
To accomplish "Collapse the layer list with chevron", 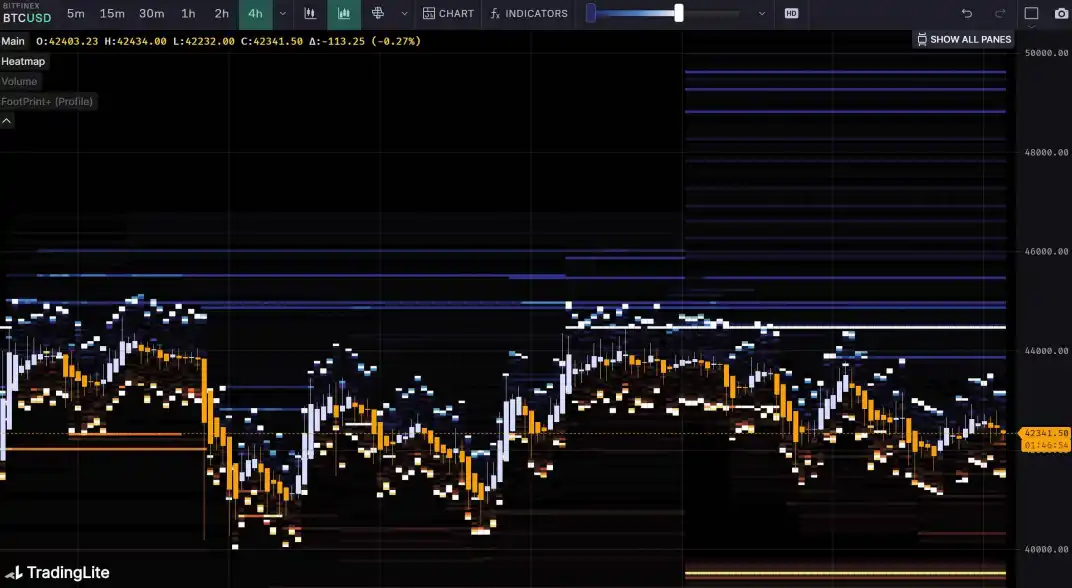I will pos(7,121).
